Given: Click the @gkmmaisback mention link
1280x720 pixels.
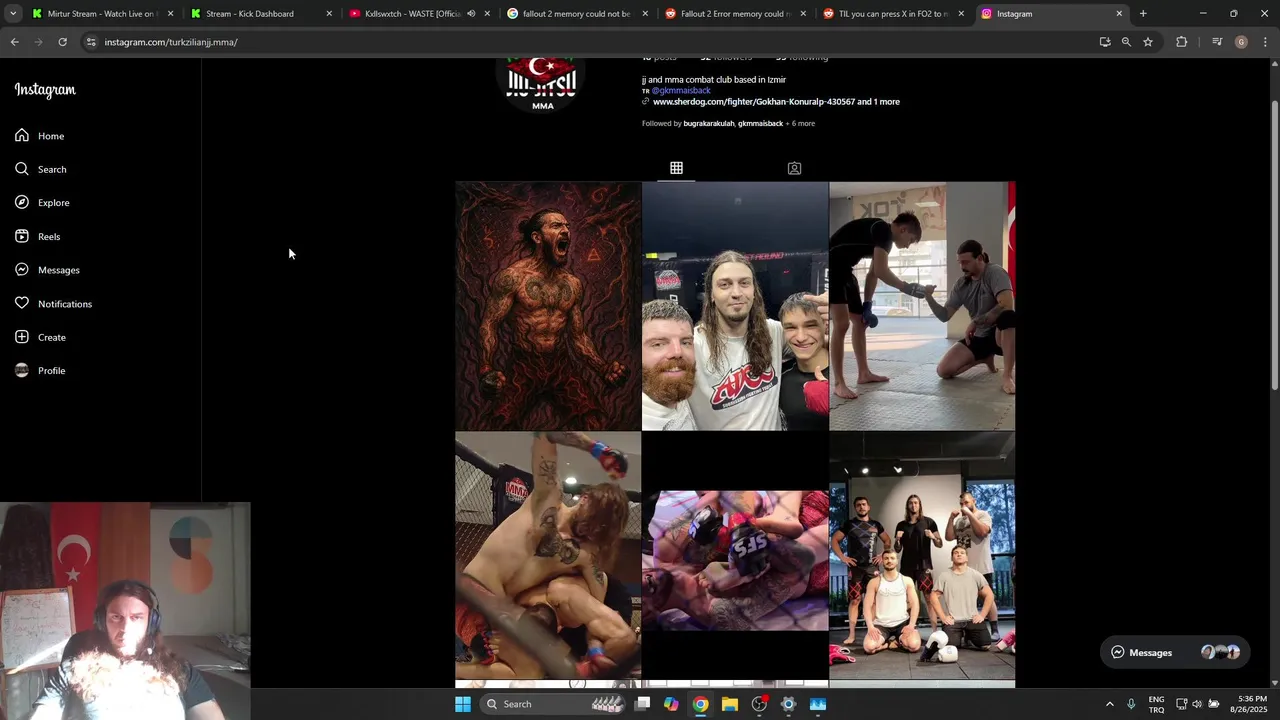Looking at the screenshot, I should [x=681, y=91].
